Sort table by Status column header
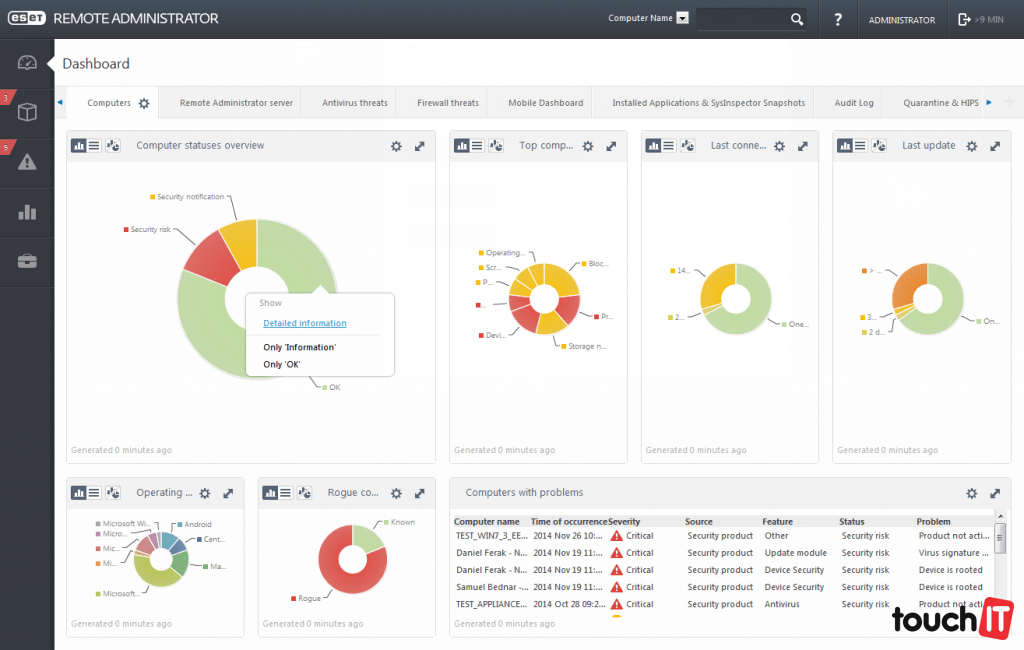 (852, 521)
